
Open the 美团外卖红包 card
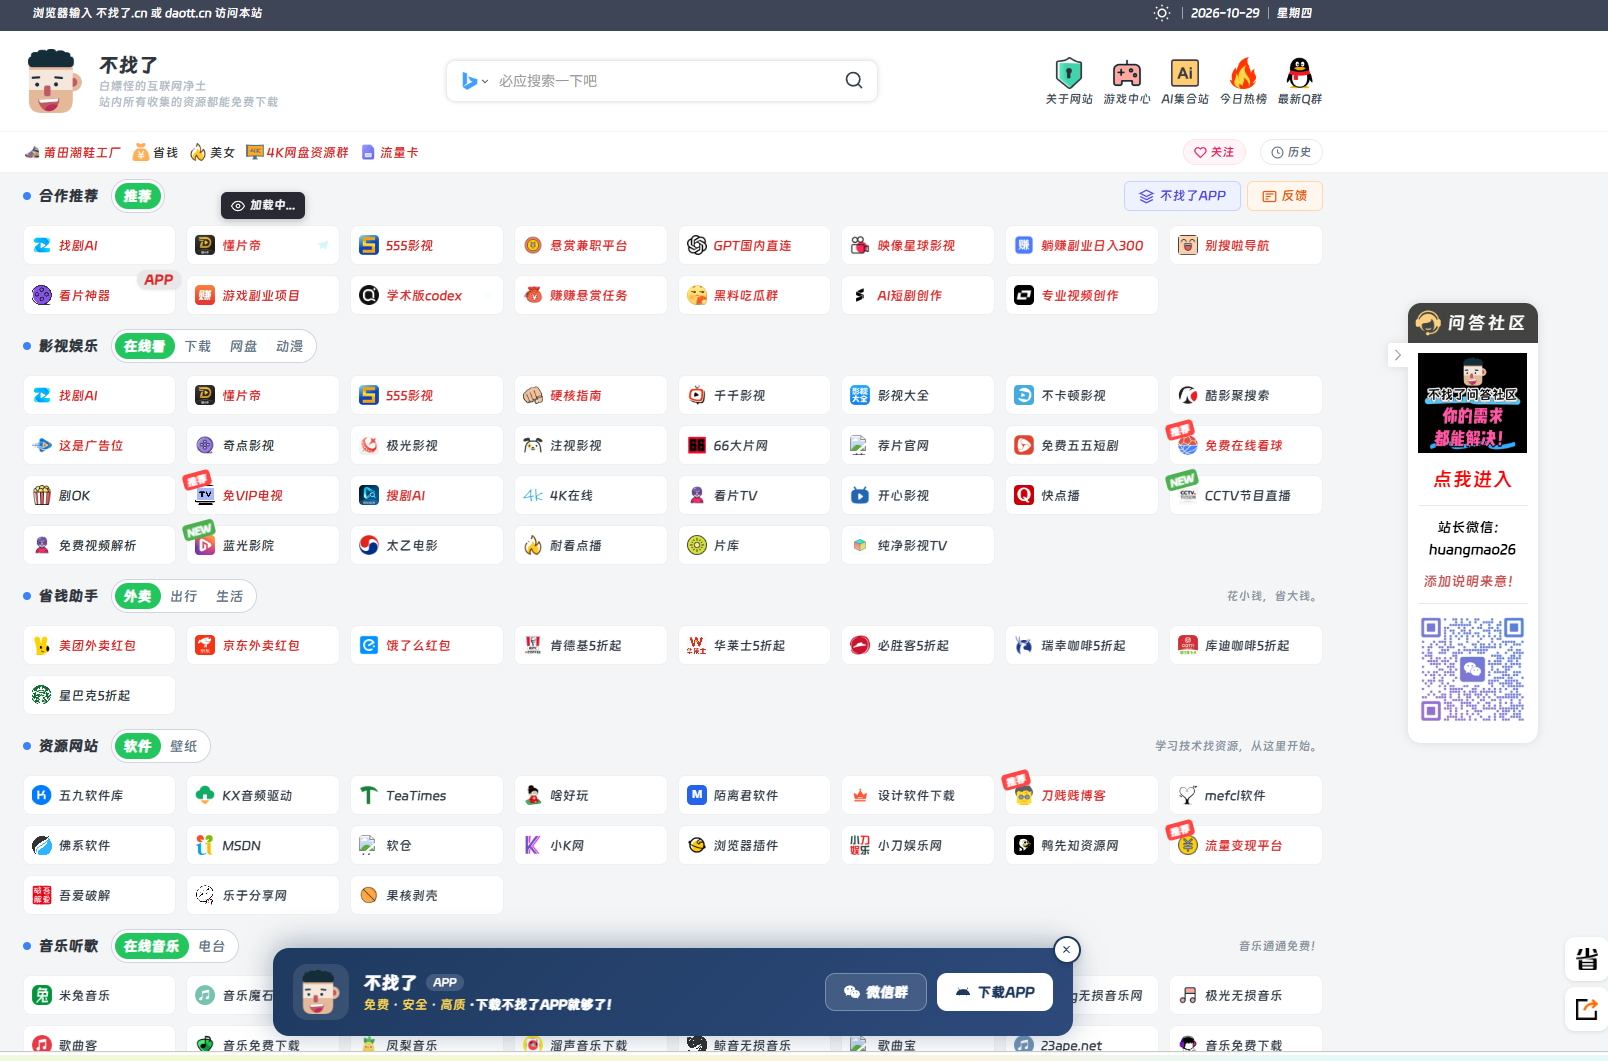point(99,645)
